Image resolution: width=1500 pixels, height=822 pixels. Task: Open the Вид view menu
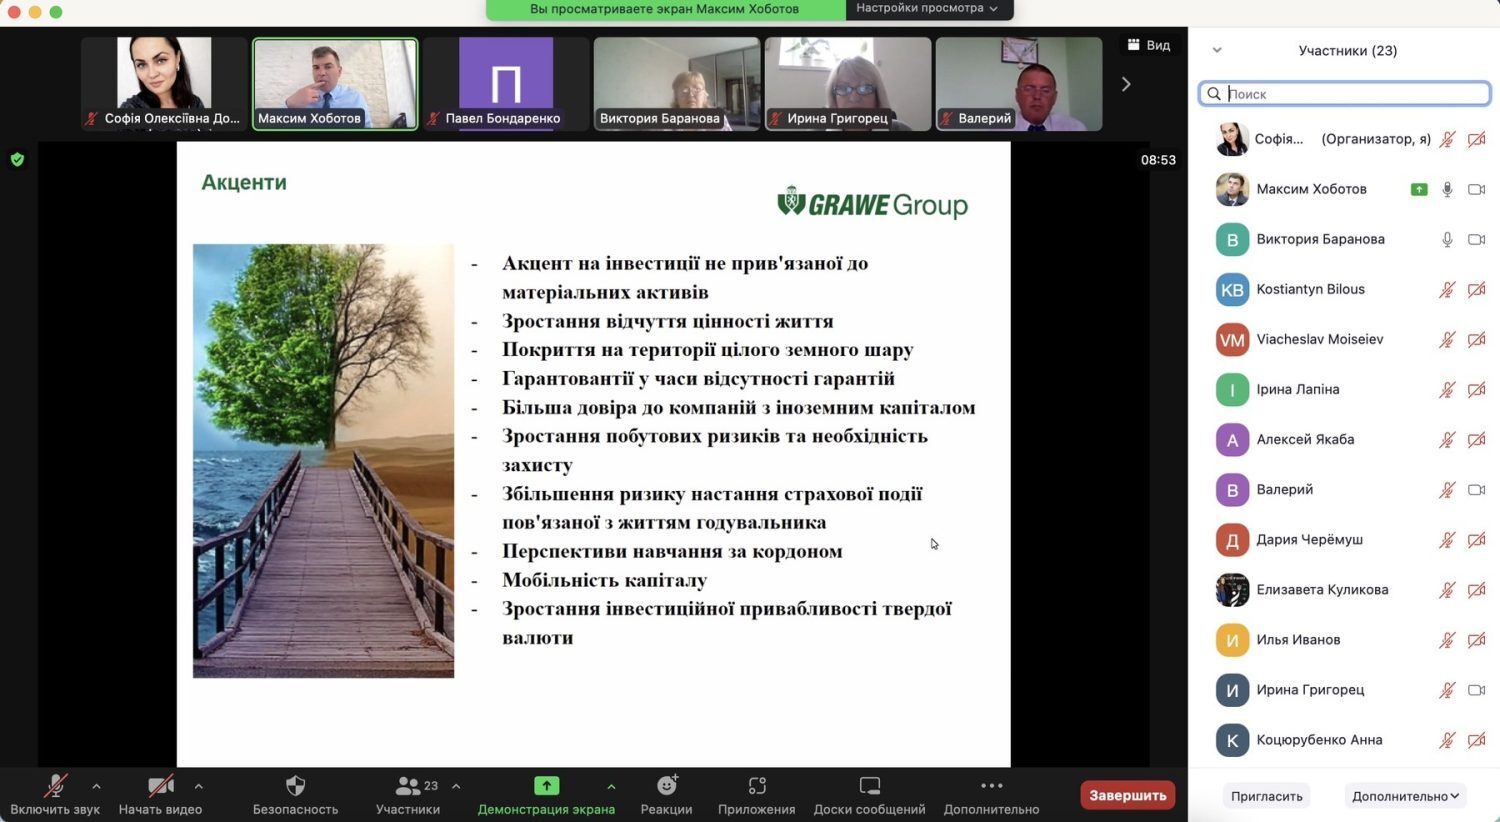click(x=1149, y=45)
